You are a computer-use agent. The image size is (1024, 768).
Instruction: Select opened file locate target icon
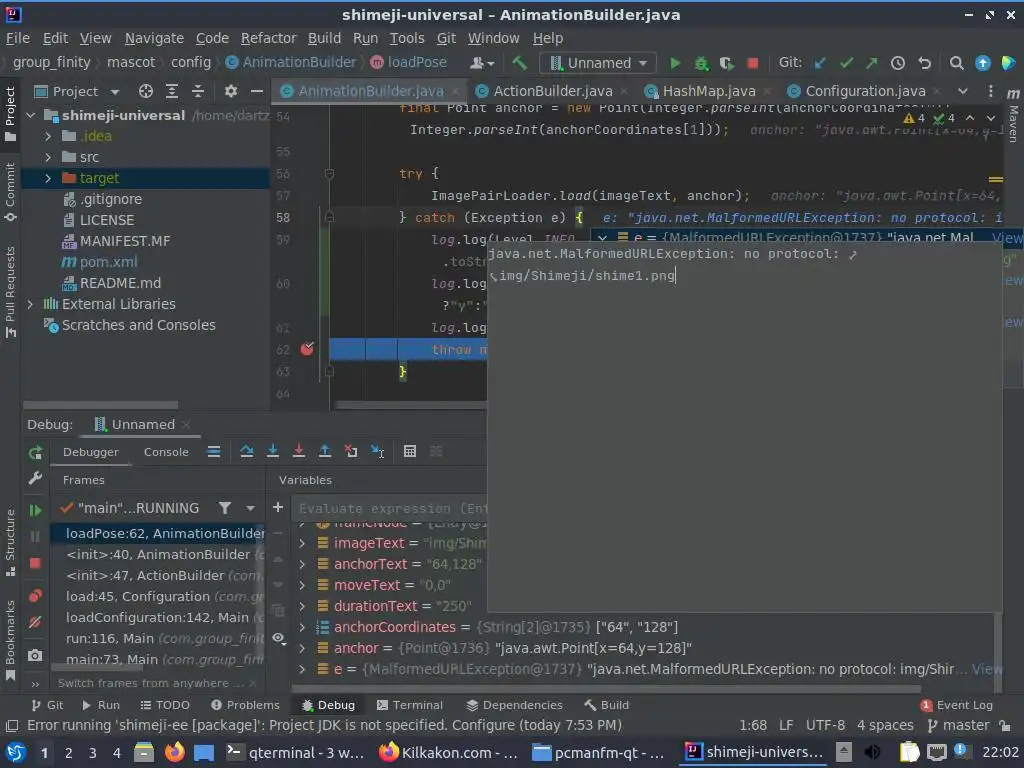pos(146,91)
